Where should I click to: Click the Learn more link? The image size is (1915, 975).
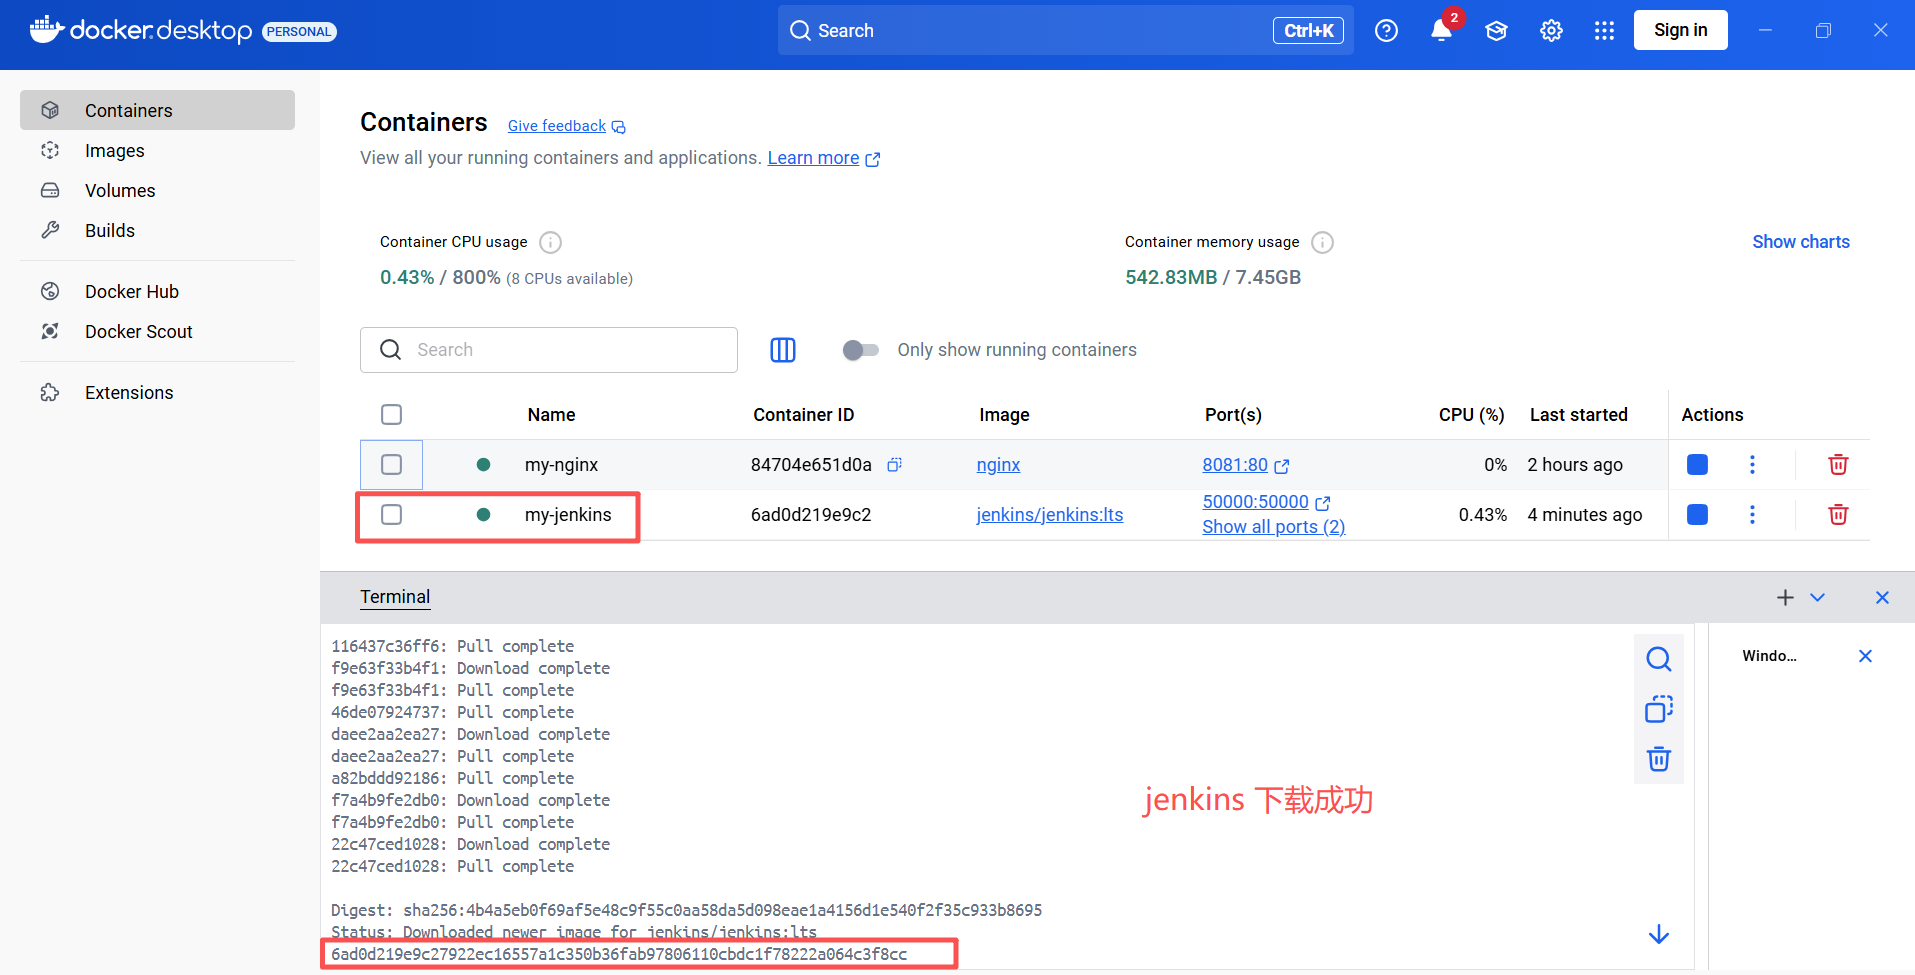[813, 158]
